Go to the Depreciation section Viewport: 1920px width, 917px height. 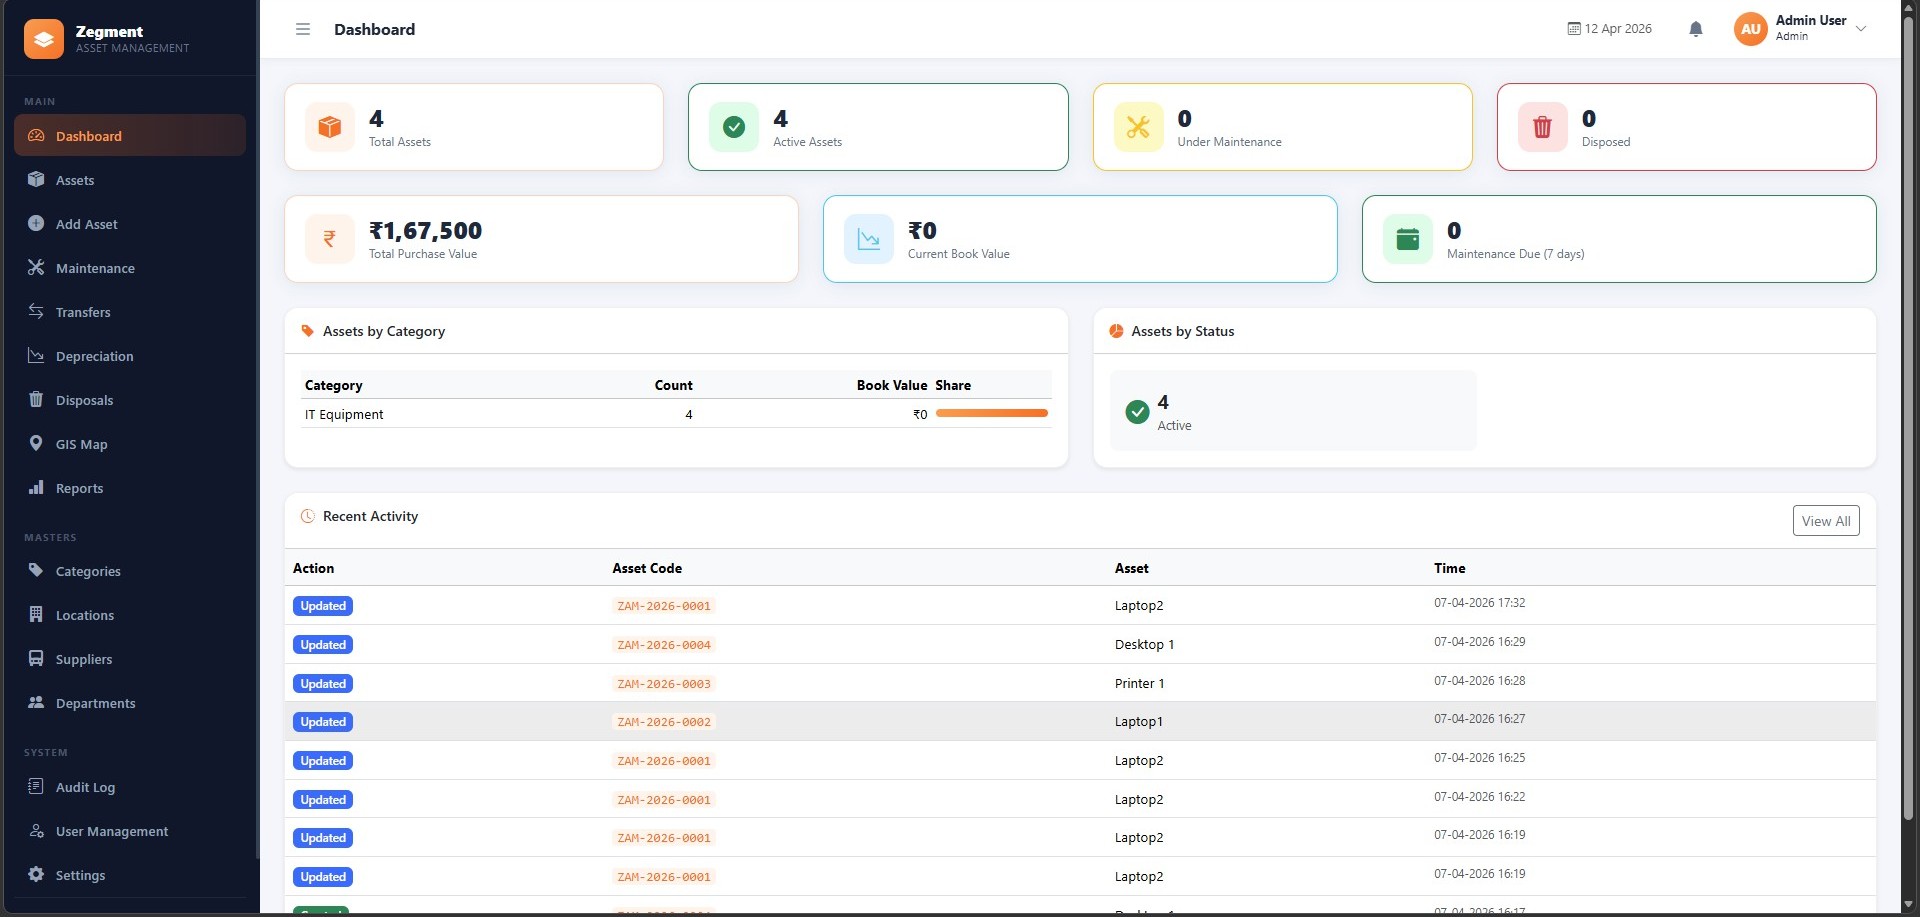(94, 356)
